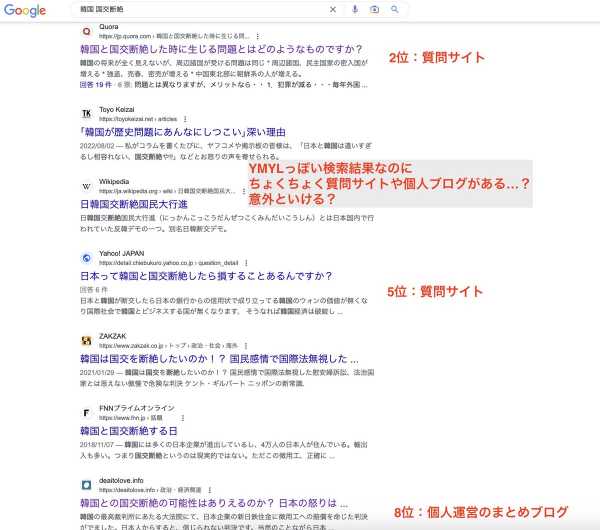Click the Quora favicon

tap(87, 31)
